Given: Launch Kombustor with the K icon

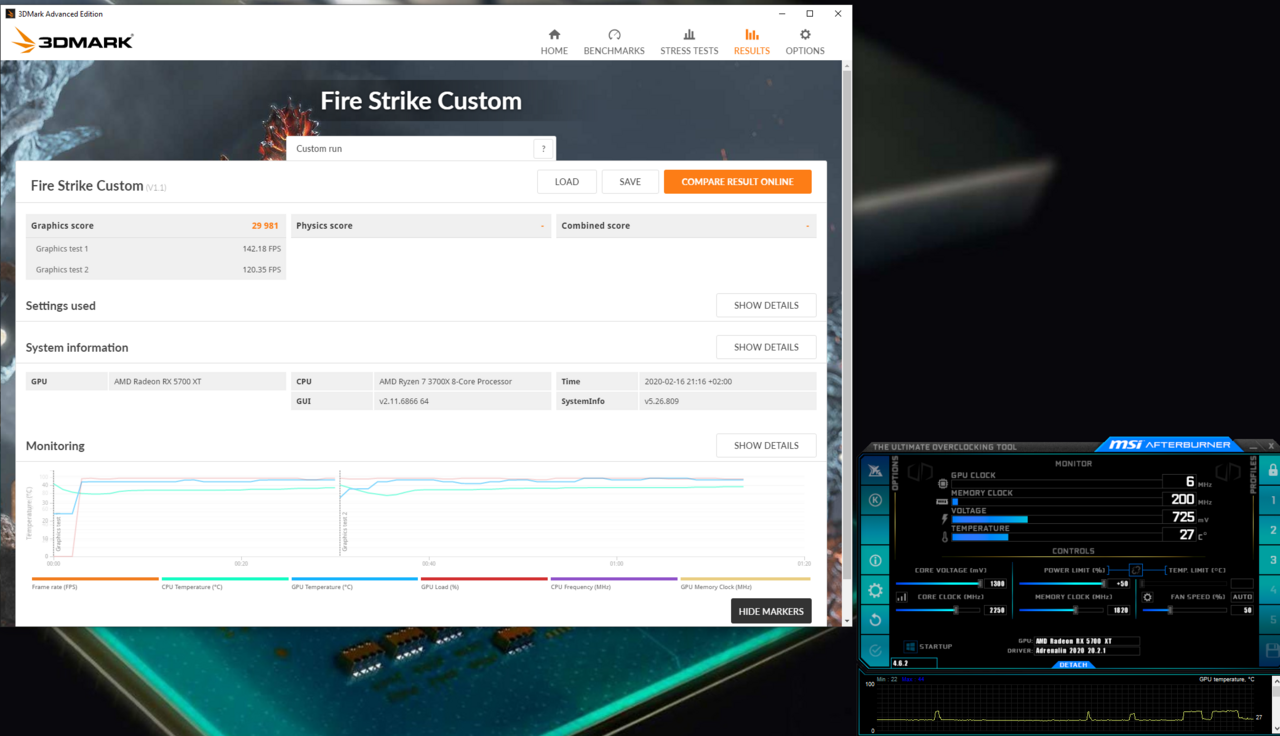Looking at the screenshot, I should click(x=875, y=500).
